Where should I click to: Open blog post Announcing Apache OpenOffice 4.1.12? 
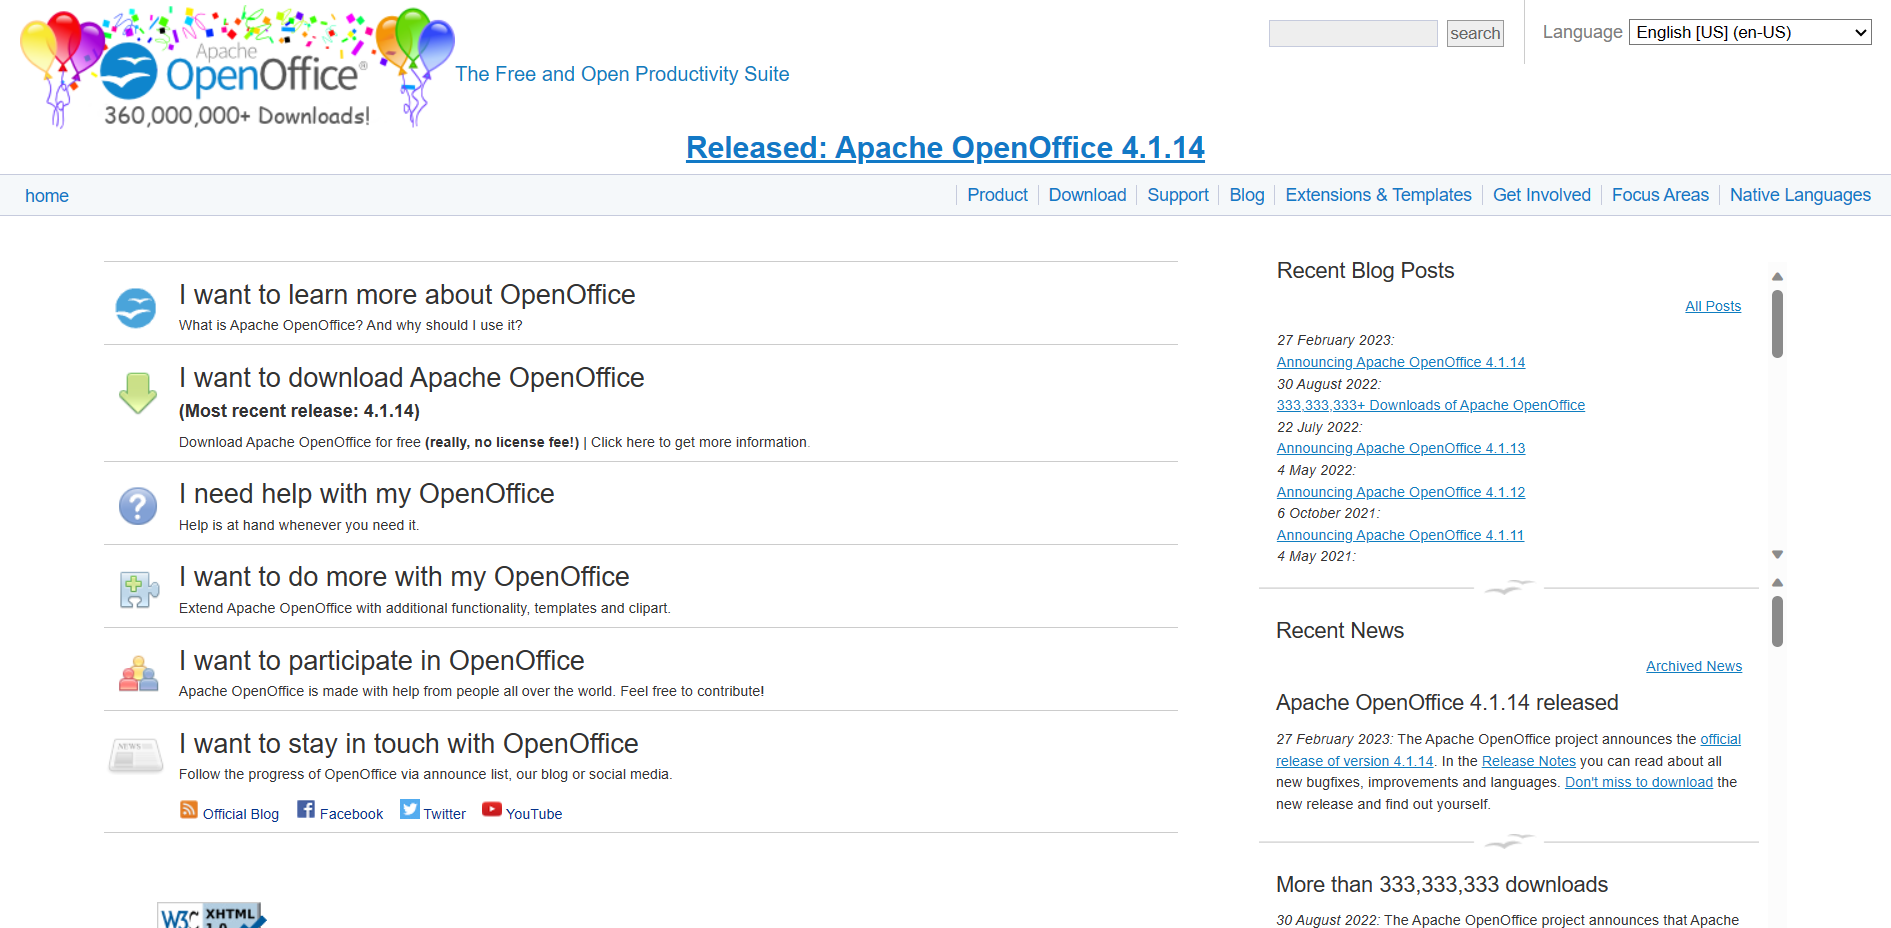1401,492
